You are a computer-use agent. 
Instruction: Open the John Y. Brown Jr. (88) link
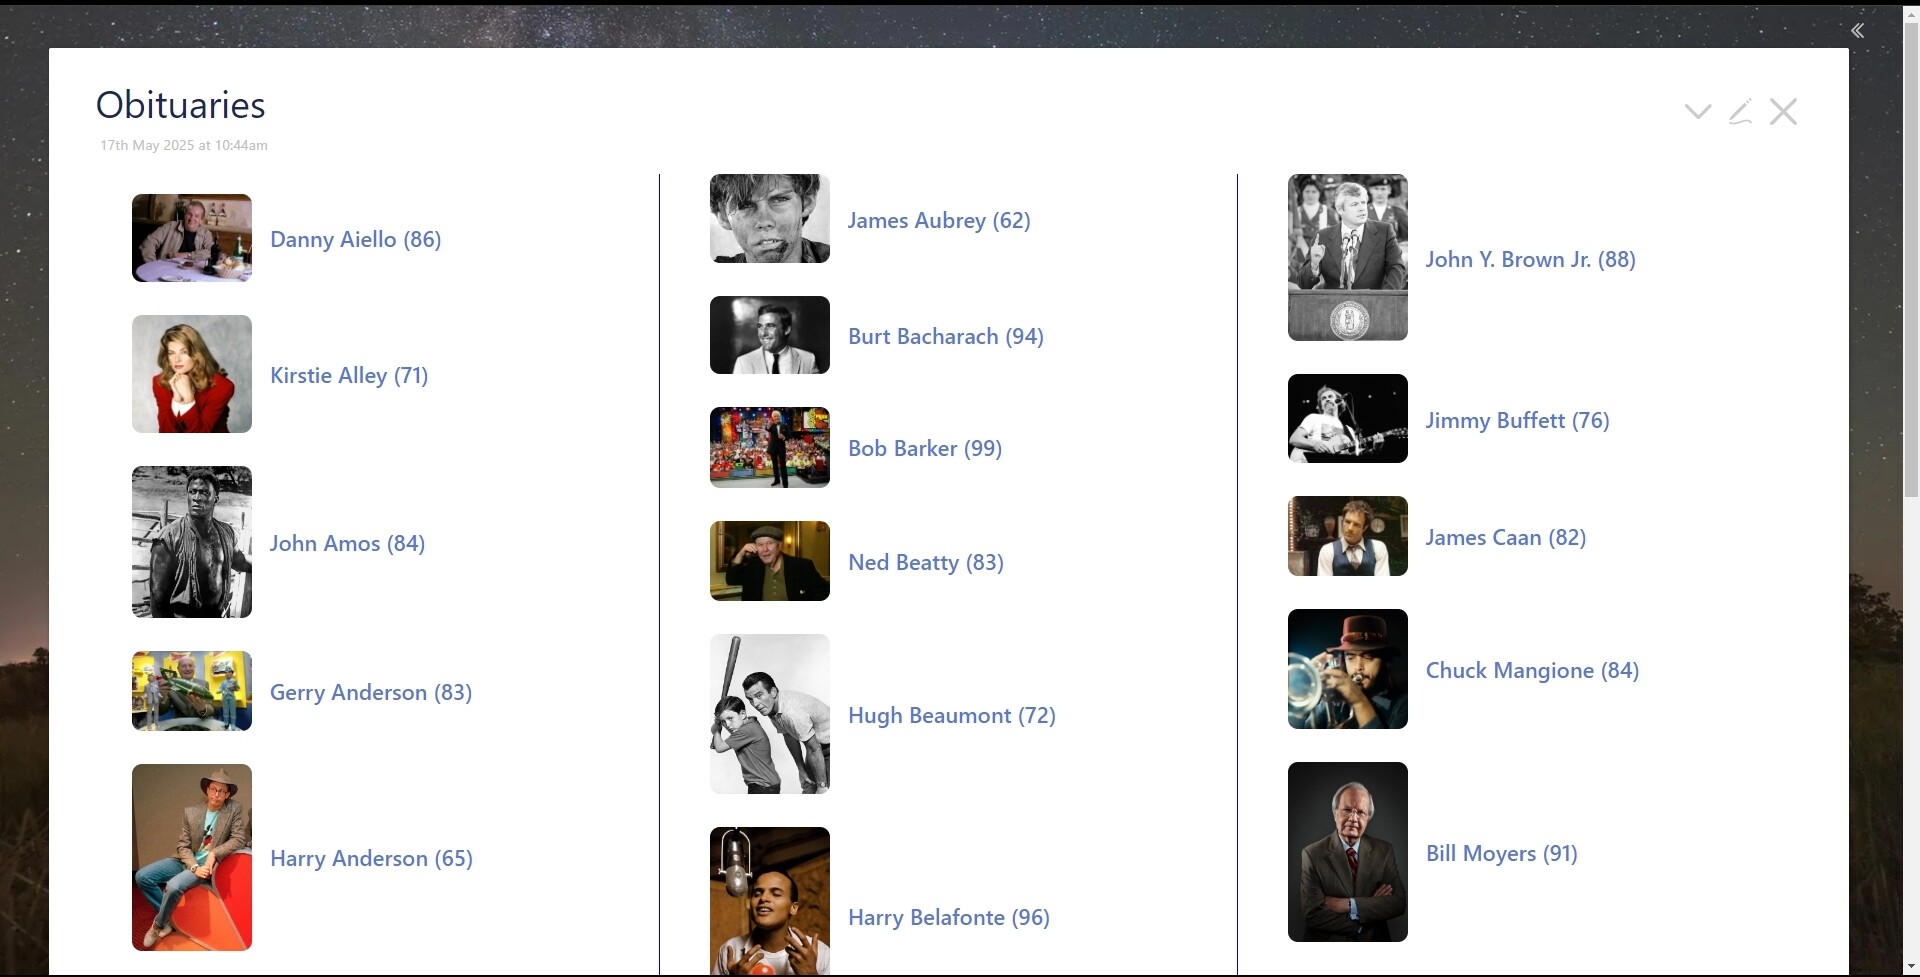1530,259
